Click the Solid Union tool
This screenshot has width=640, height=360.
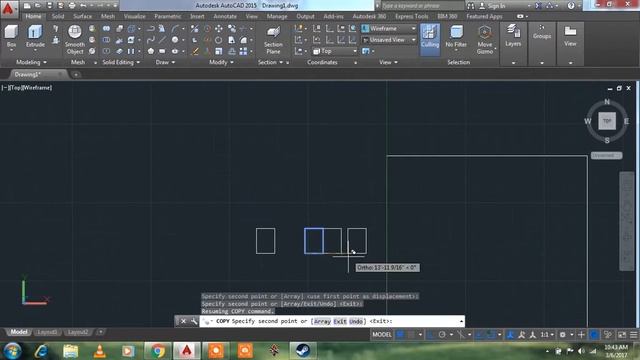click(106, 29)
